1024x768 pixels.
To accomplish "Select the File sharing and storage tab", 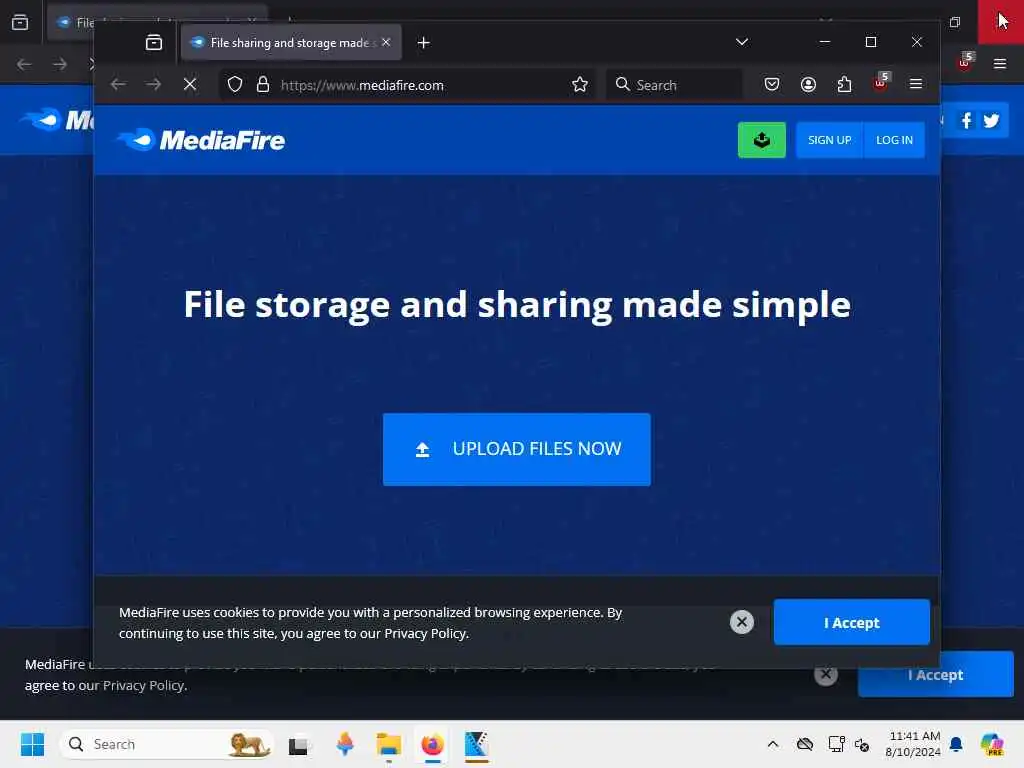I will [x=291, y=42].
